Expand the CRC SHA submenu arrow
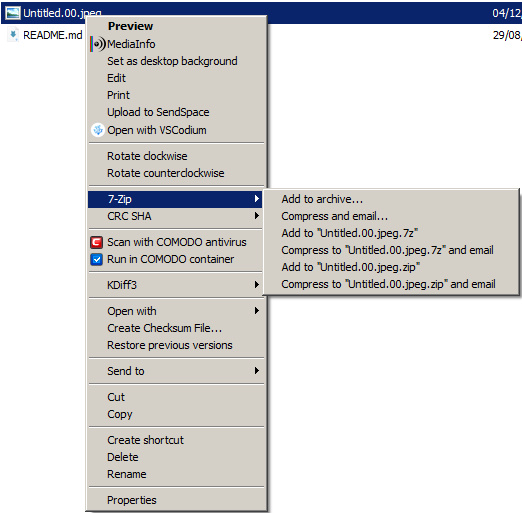Screen dimensions: 522x513 [256, 216]
